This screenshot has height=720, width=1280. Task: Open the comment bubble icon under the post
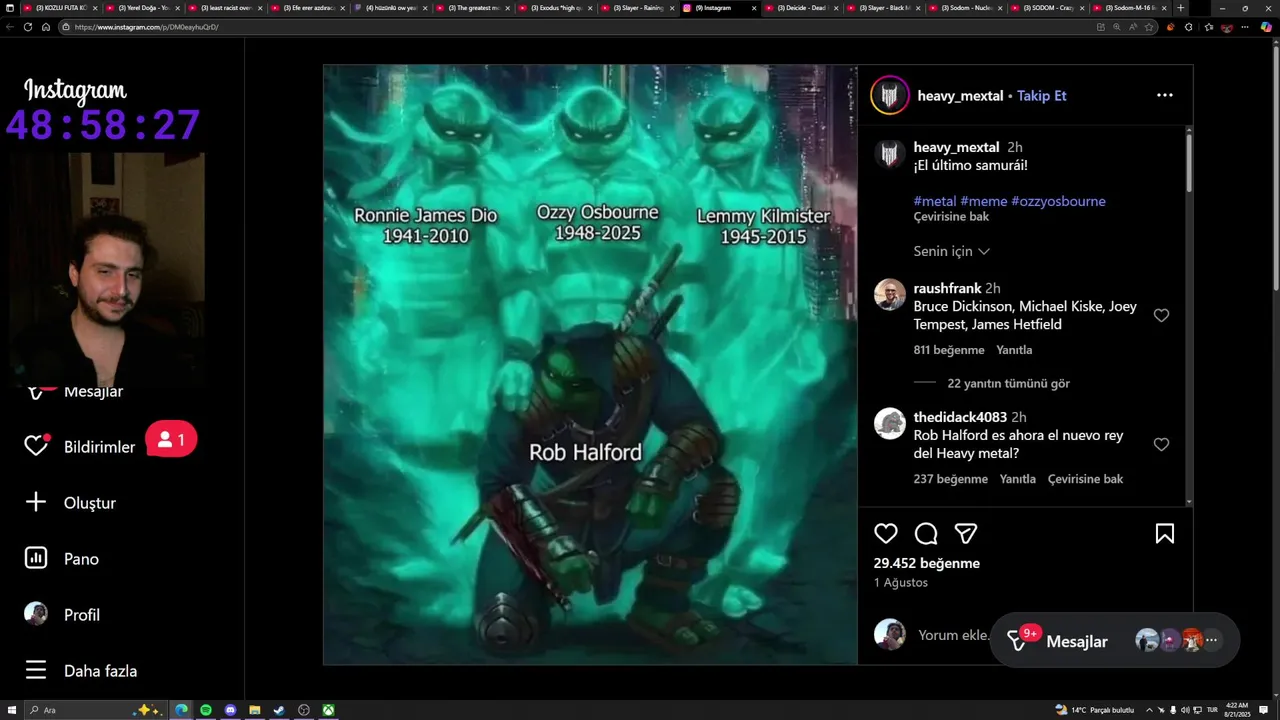point(926,533)
